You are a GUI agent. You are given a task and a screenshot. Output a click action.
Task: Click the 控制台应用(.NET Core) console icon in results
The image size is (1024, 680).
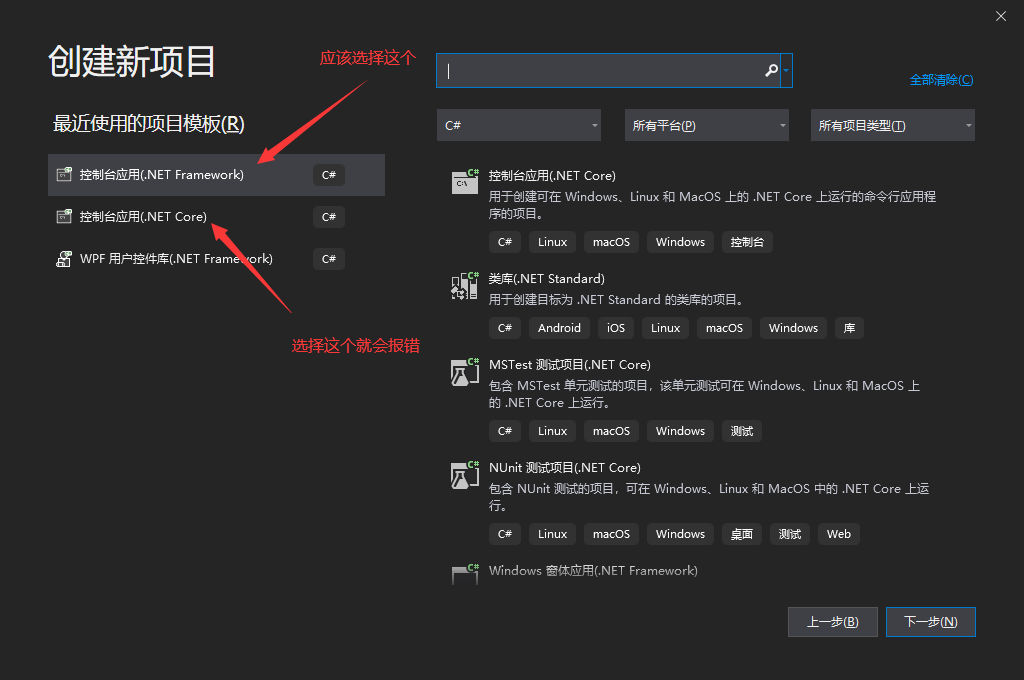465,182
